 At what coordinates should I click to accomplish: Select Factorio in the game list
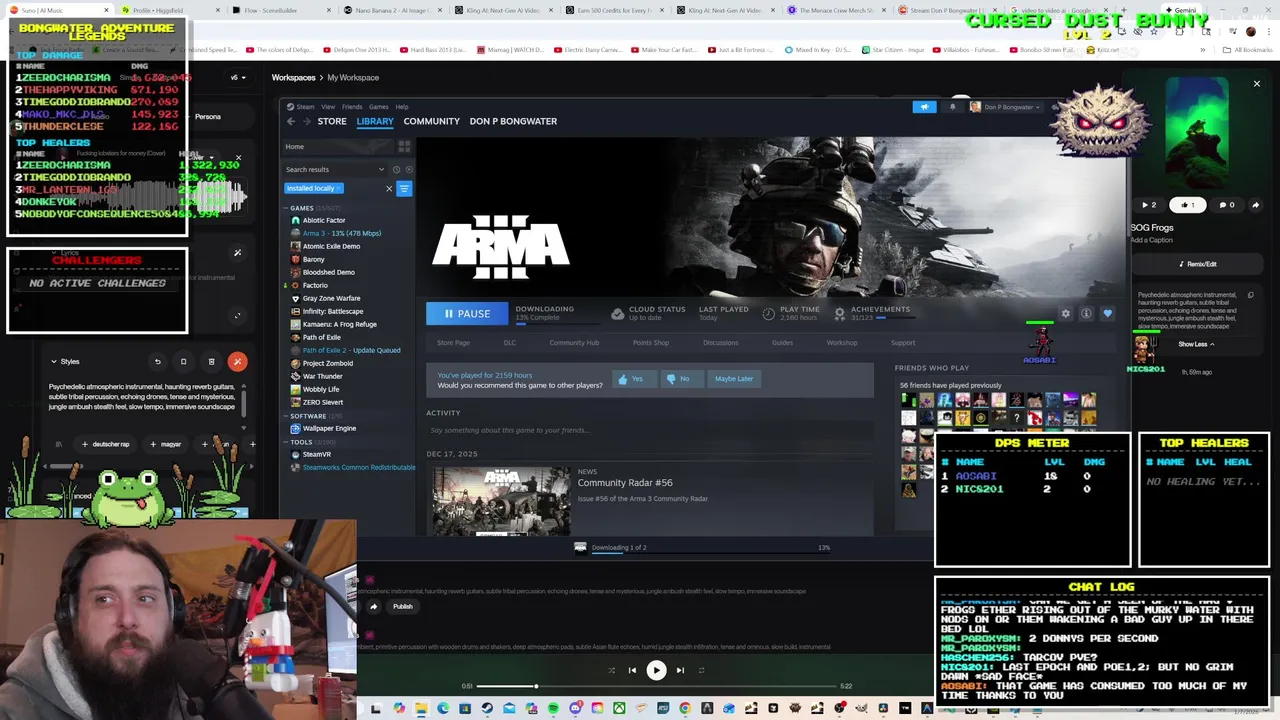(x=315, y=285)
